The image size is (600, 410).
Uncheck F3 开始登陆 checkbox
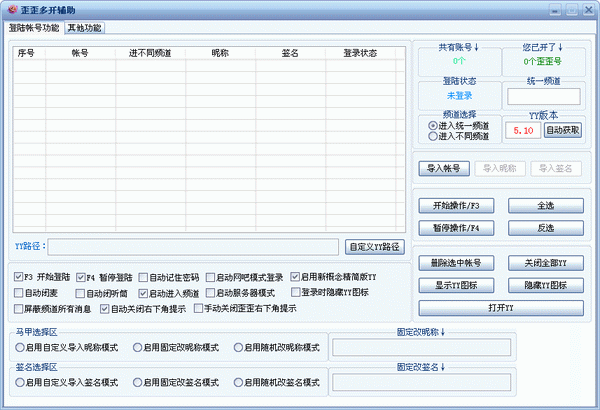click(x=18, y=277)
